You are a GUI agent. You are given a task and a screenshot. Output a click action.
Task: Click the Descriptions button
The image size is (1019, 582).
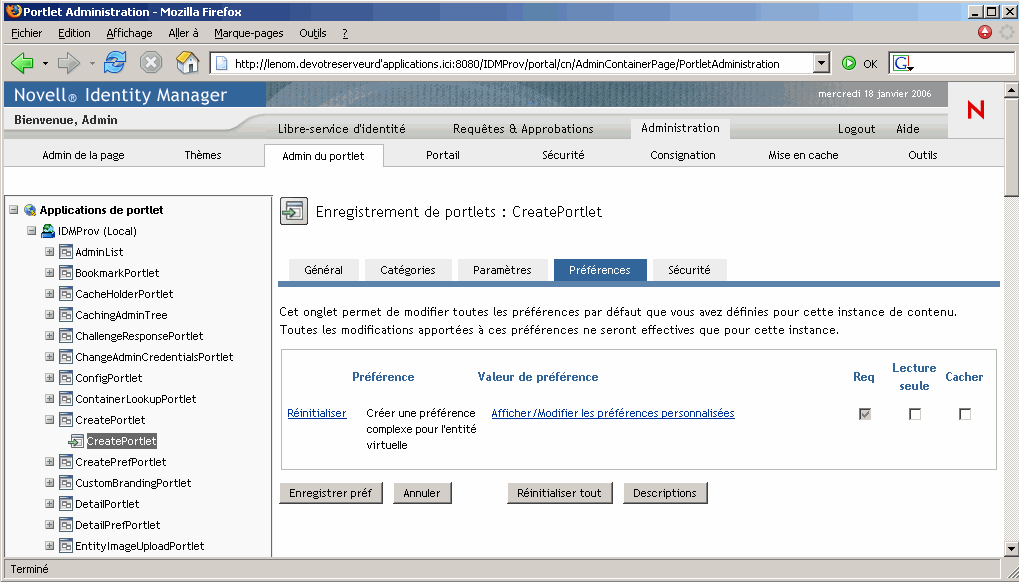click(665, 493)
